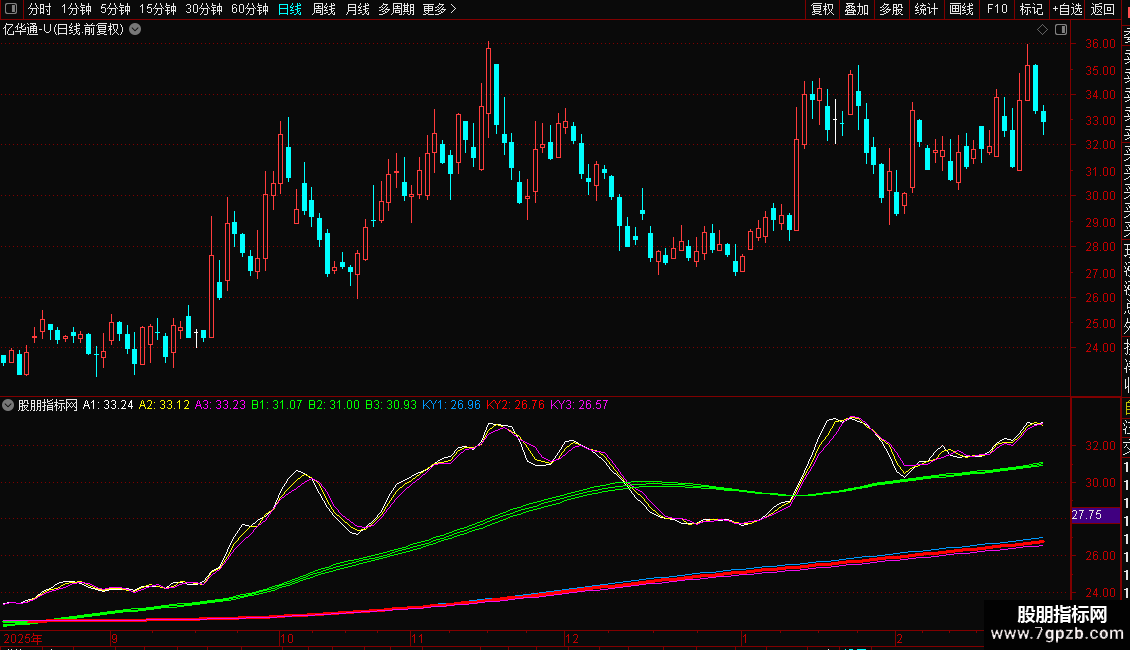The width and height of the screenshot is (1130, 650).
Task: Switch to 分时 intraday tab
Action: [39, 9]
